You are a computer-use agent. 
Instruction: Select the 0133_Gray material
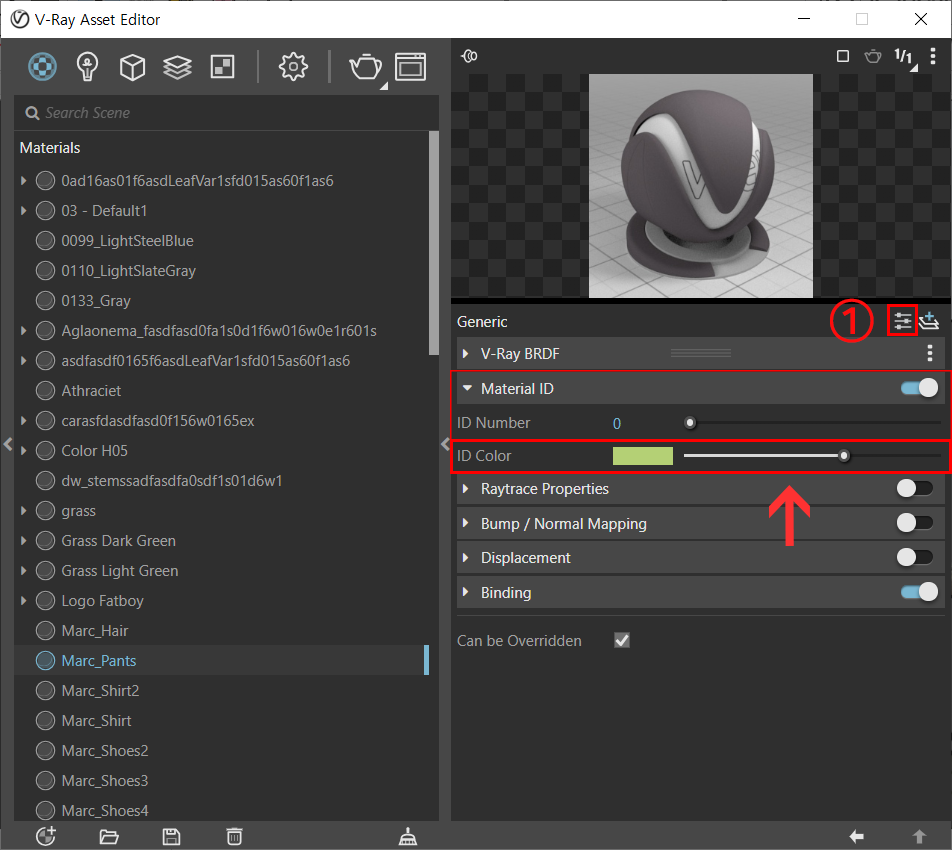click(x=221, y=301)
